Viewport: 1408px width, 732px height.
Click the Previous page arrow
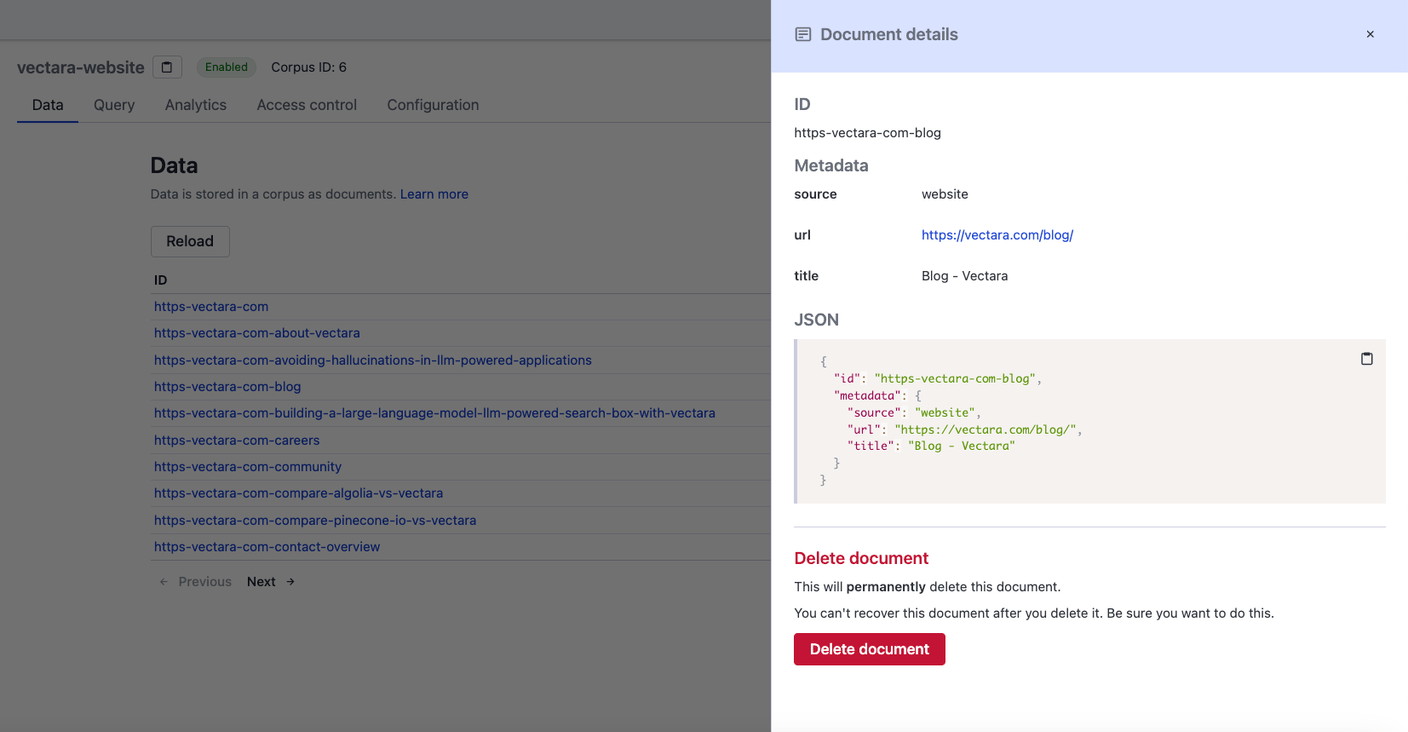point(165,582)
